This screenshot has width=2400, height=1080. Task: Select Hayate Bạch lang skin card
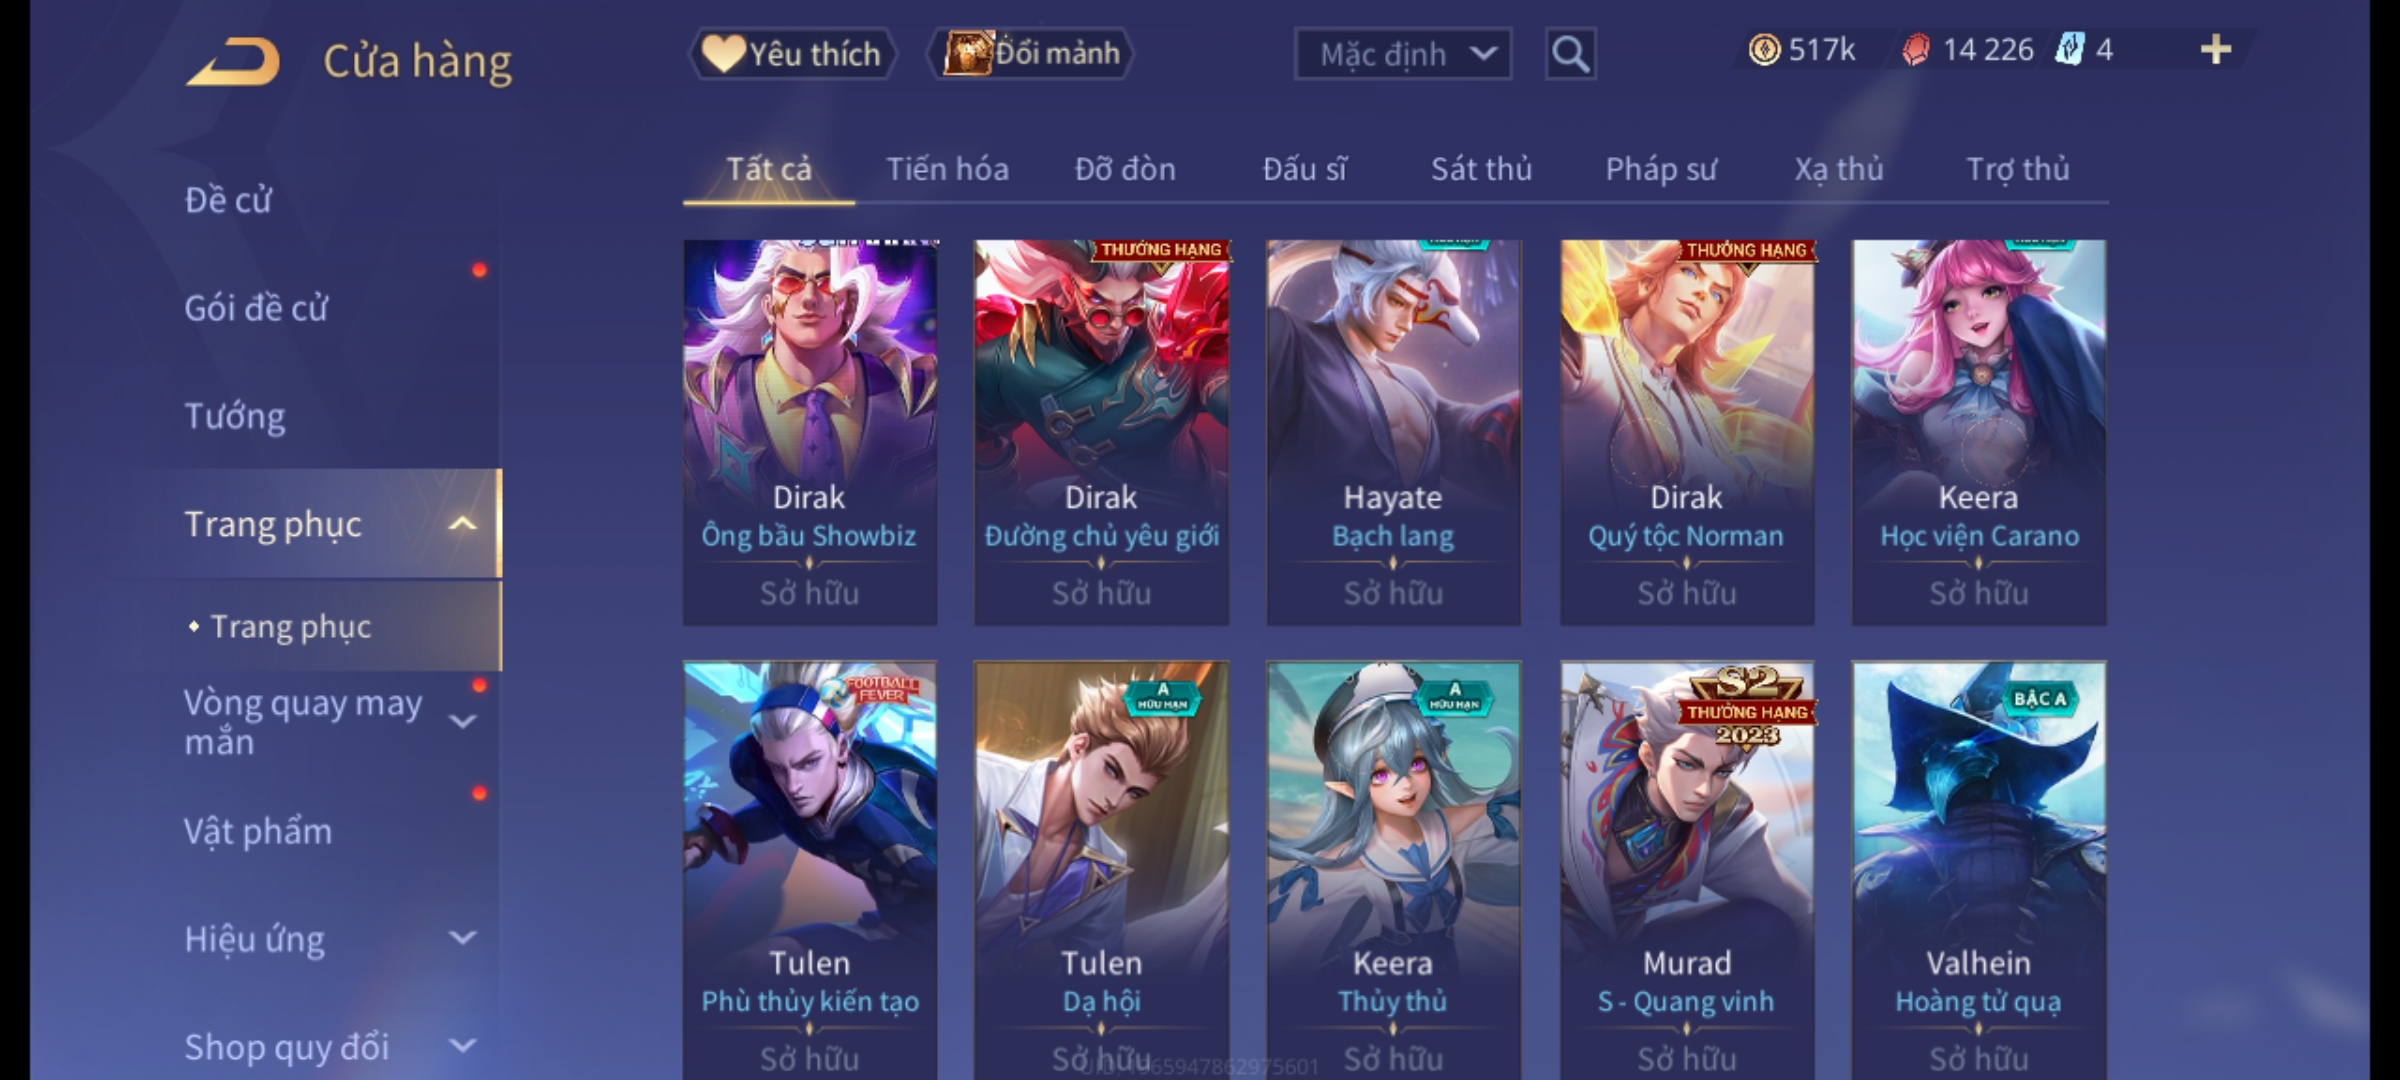pos(1393,432)
